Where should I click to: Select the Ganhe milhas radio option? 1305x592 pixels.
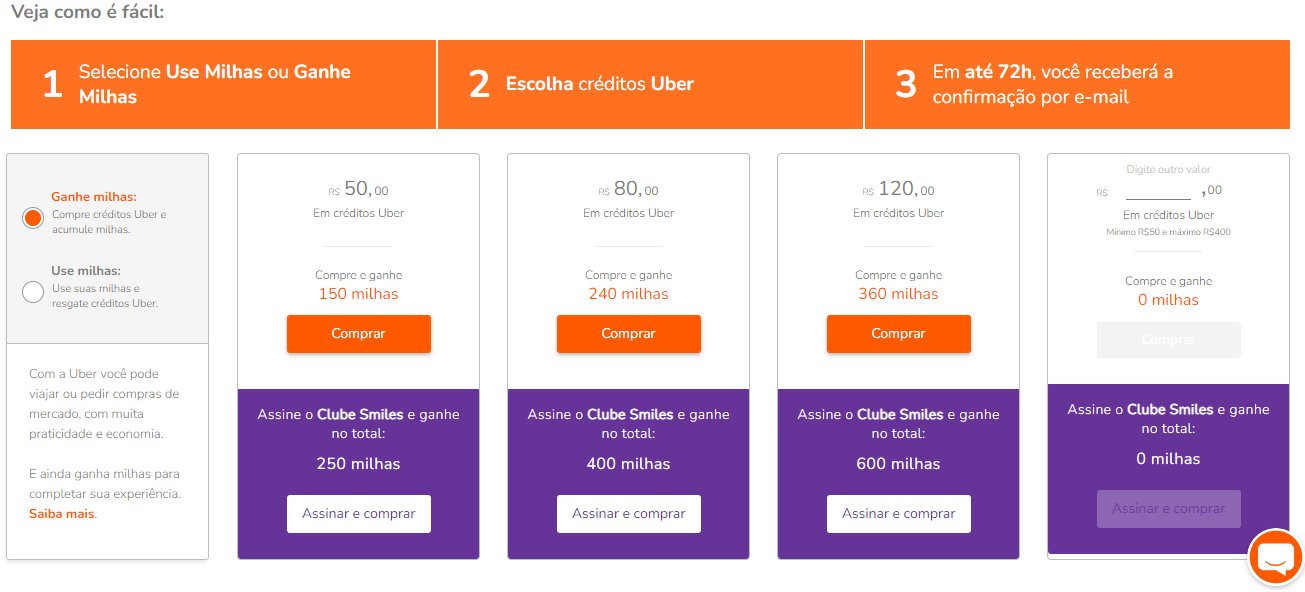(33, 217)
